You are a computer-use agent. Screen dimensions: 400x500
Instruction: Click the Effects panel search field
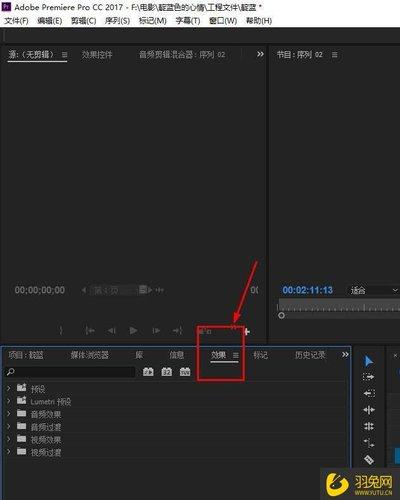coord(71,372)
